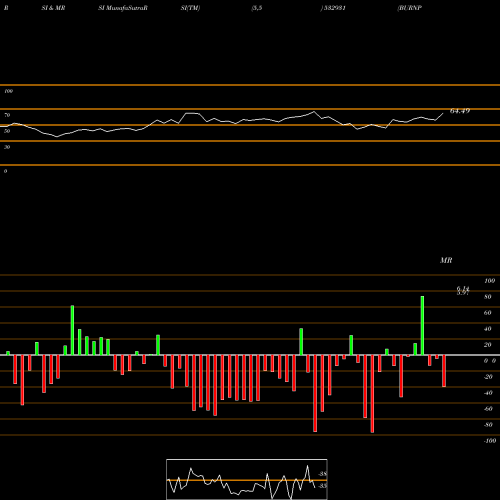Click the final red bar ending the MR histogram
Image resolution: width=500 pixels, height=500 pixels.
click(x=444, y=371)
